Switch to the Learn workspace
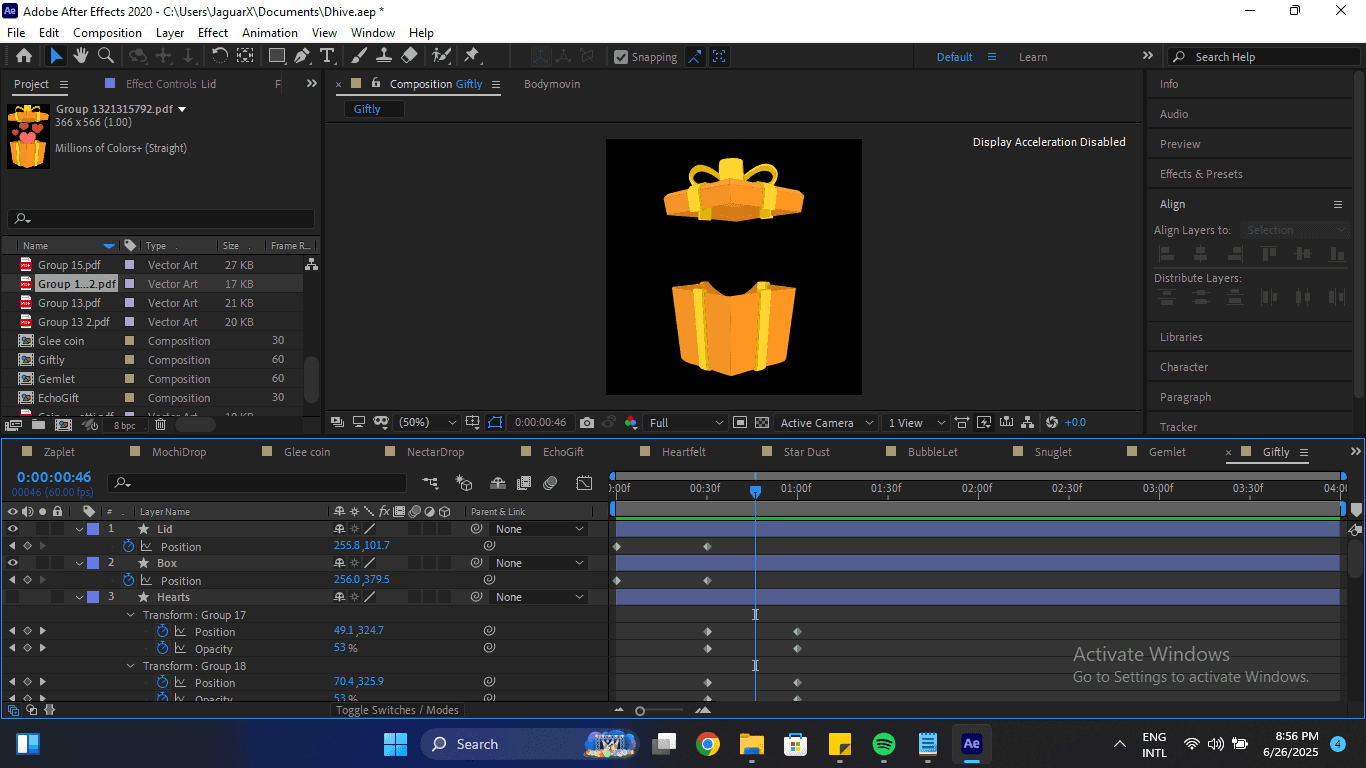Screen dimensions: 1366x768 coord(1032,57)
